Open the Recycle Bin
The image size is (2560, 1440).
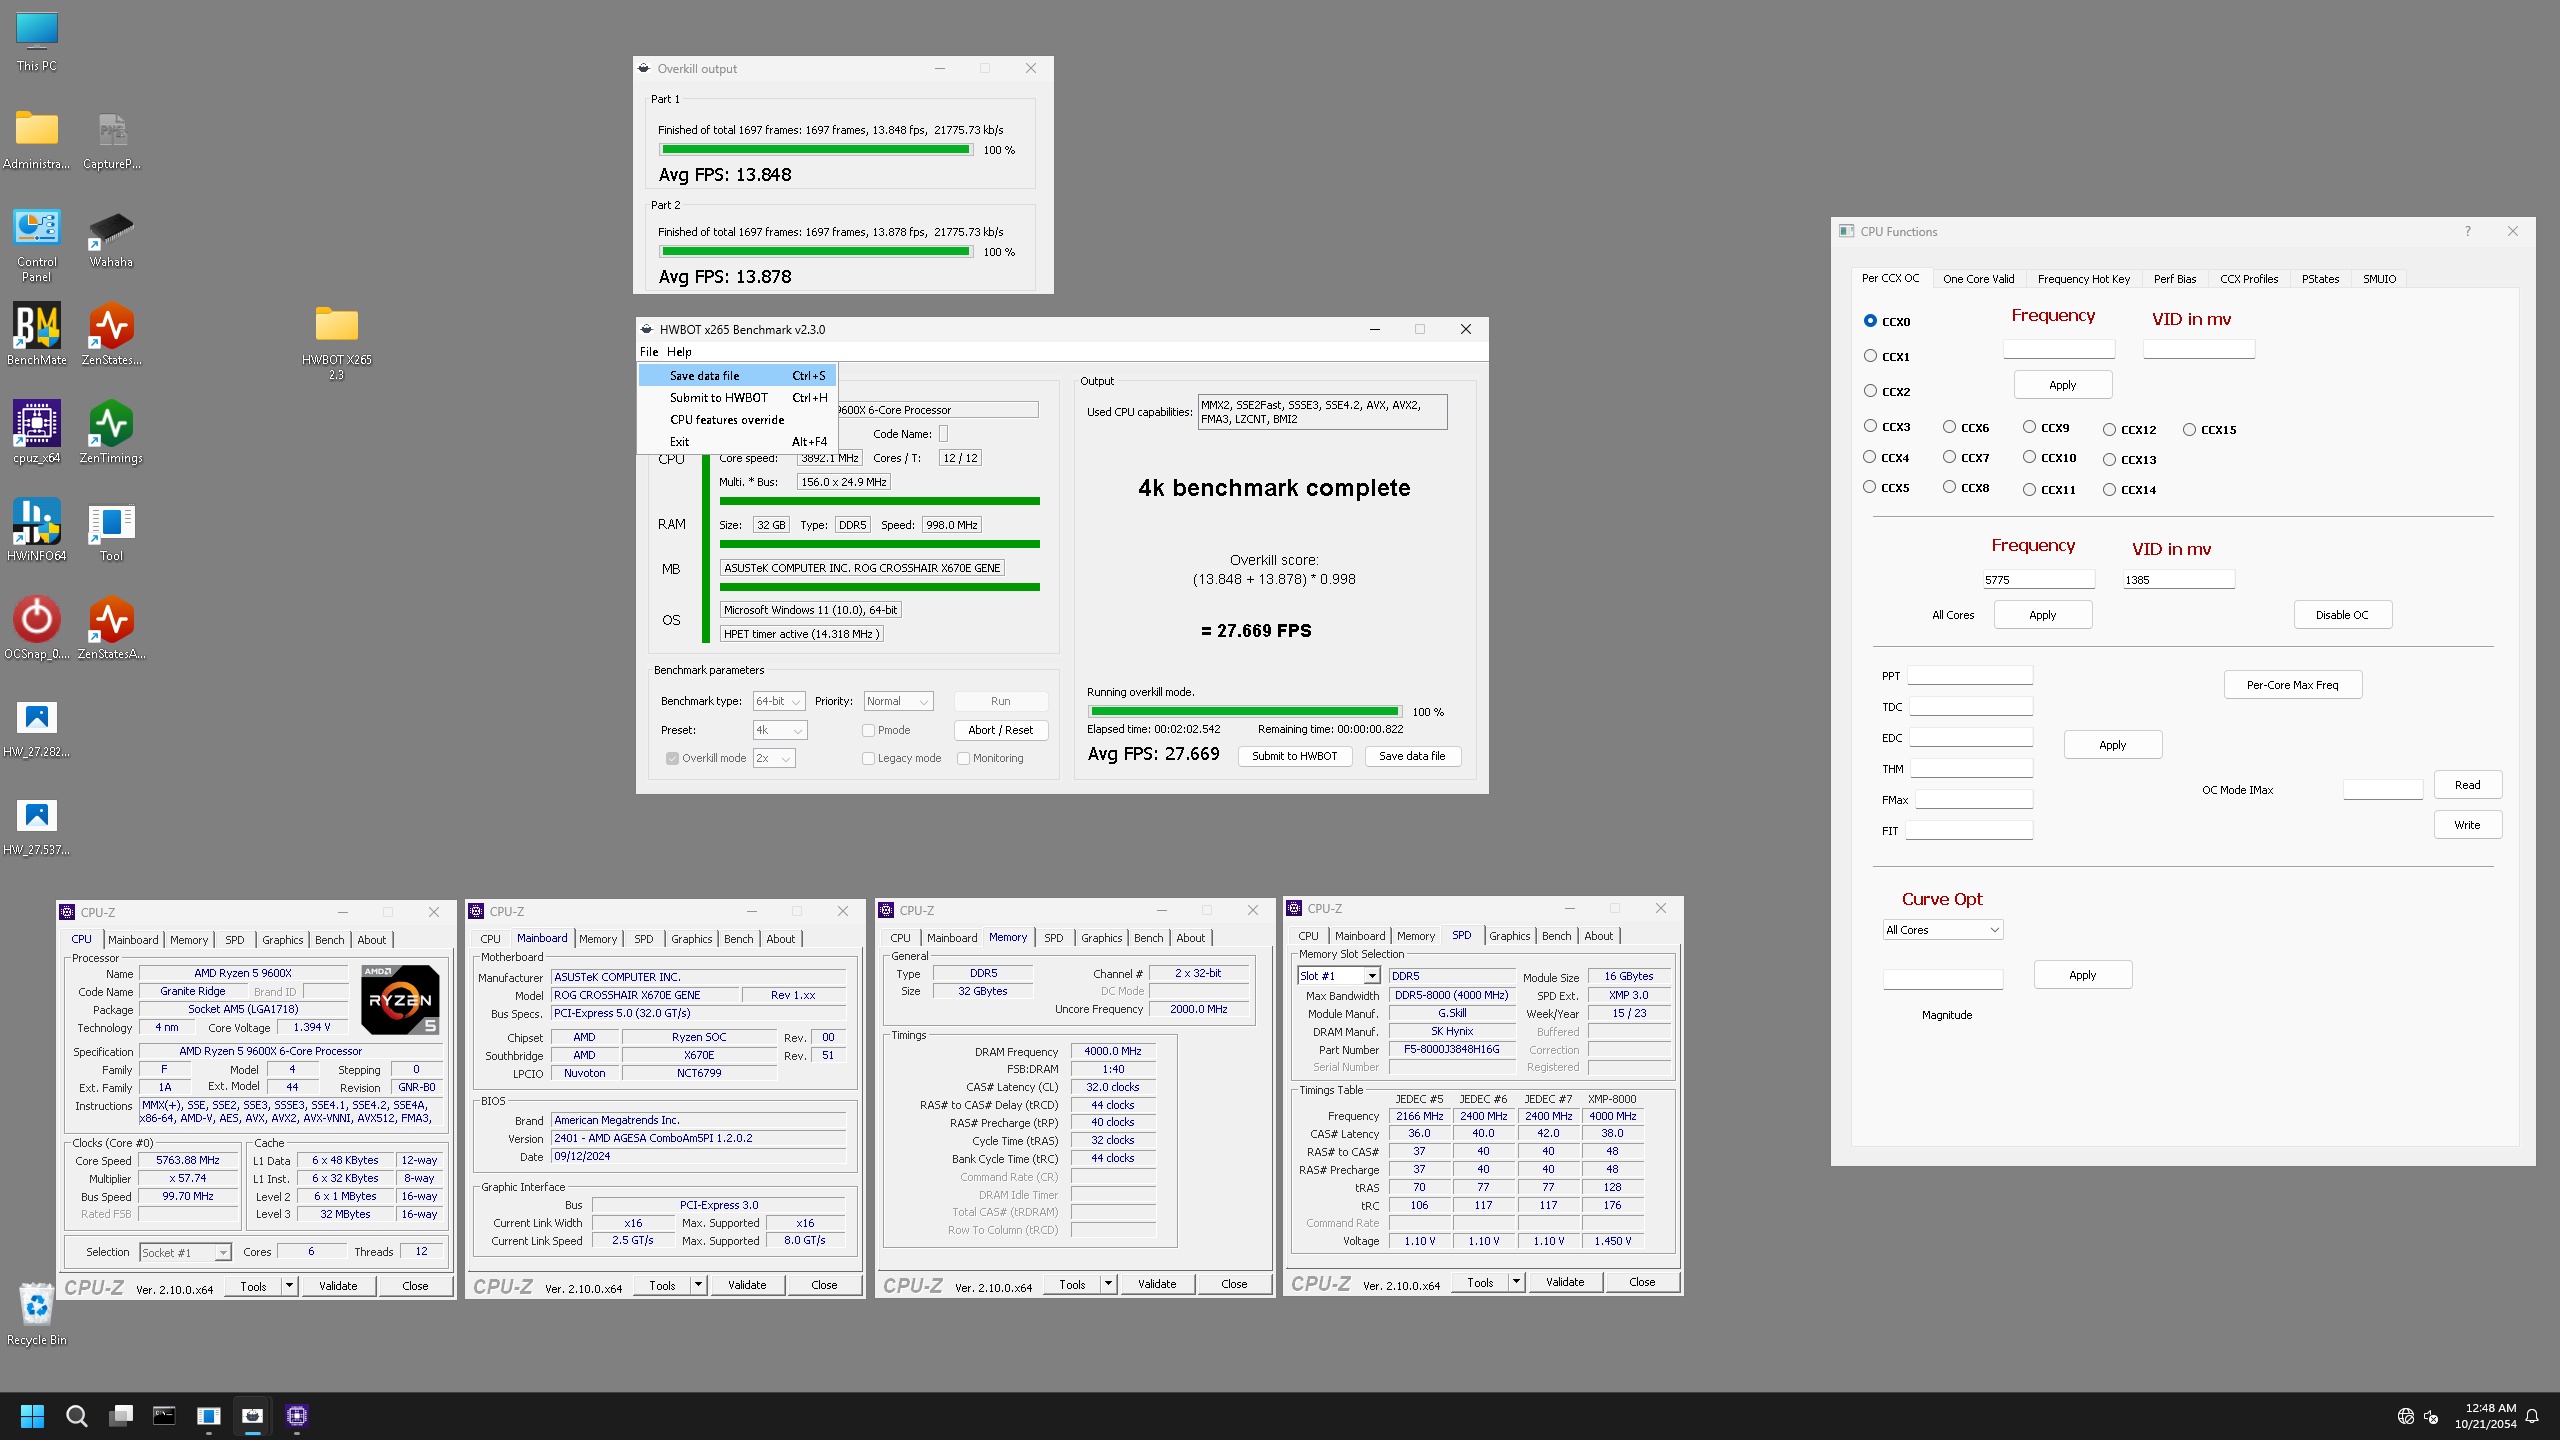pyautogui.click(x=37, y=1314)
